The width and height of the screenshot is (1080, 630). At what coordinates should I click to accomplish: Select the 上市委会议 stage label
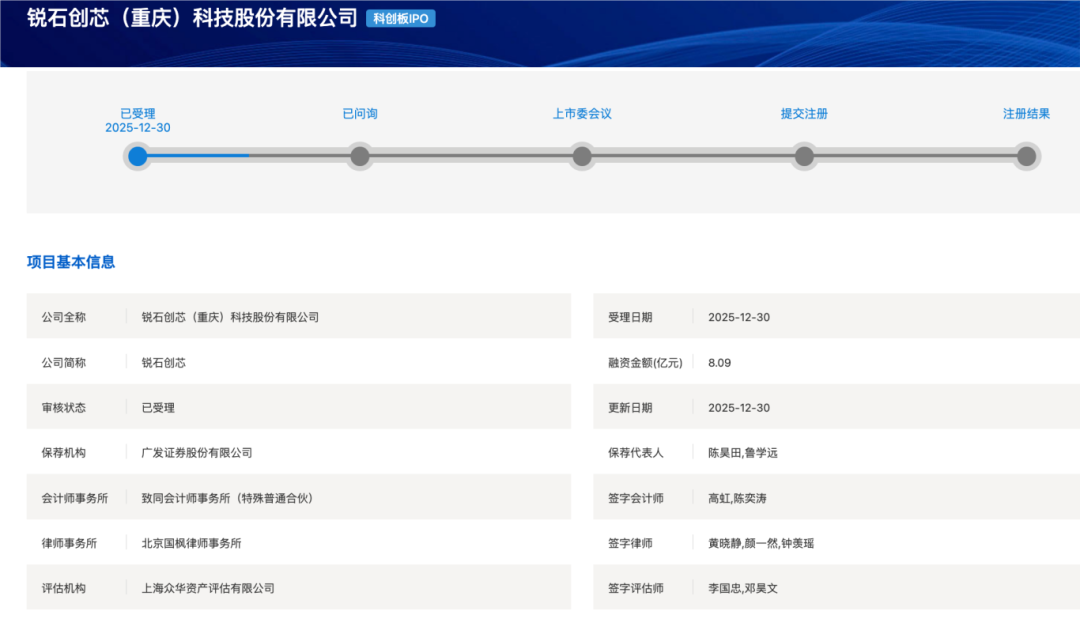coord(582,114)
